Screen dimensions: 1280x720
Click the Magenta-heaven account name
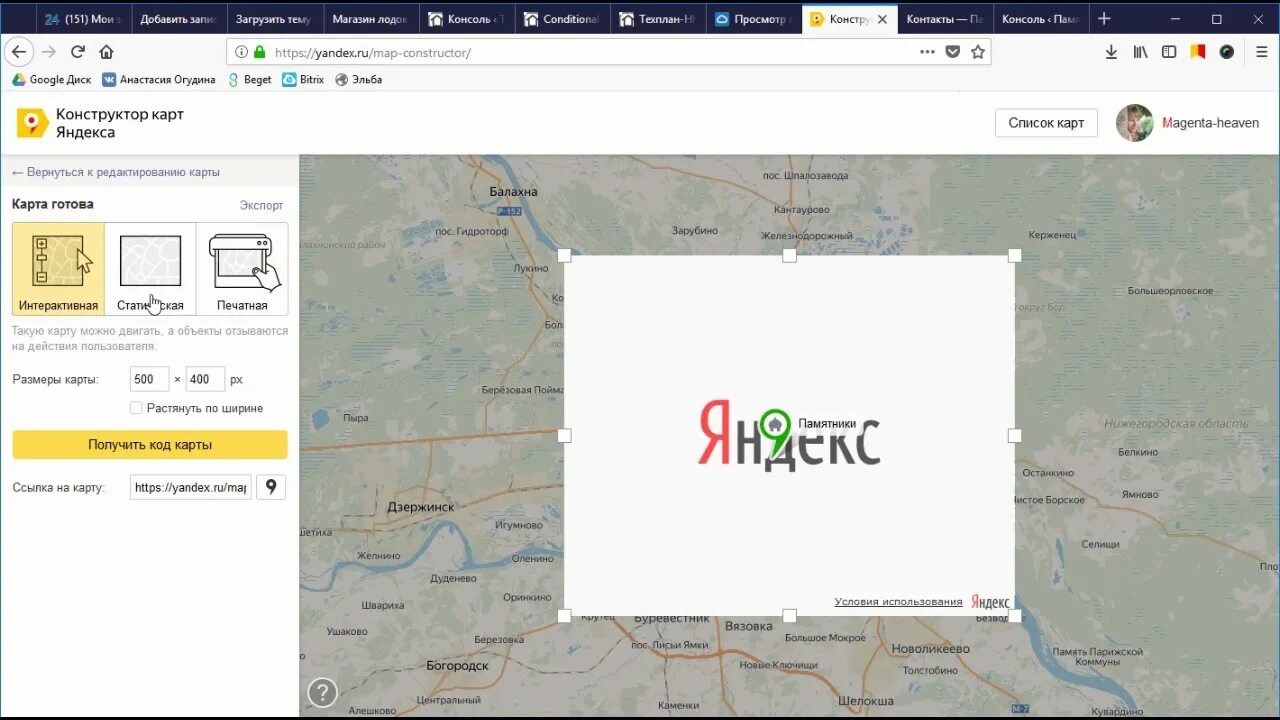click(1210, 123)
